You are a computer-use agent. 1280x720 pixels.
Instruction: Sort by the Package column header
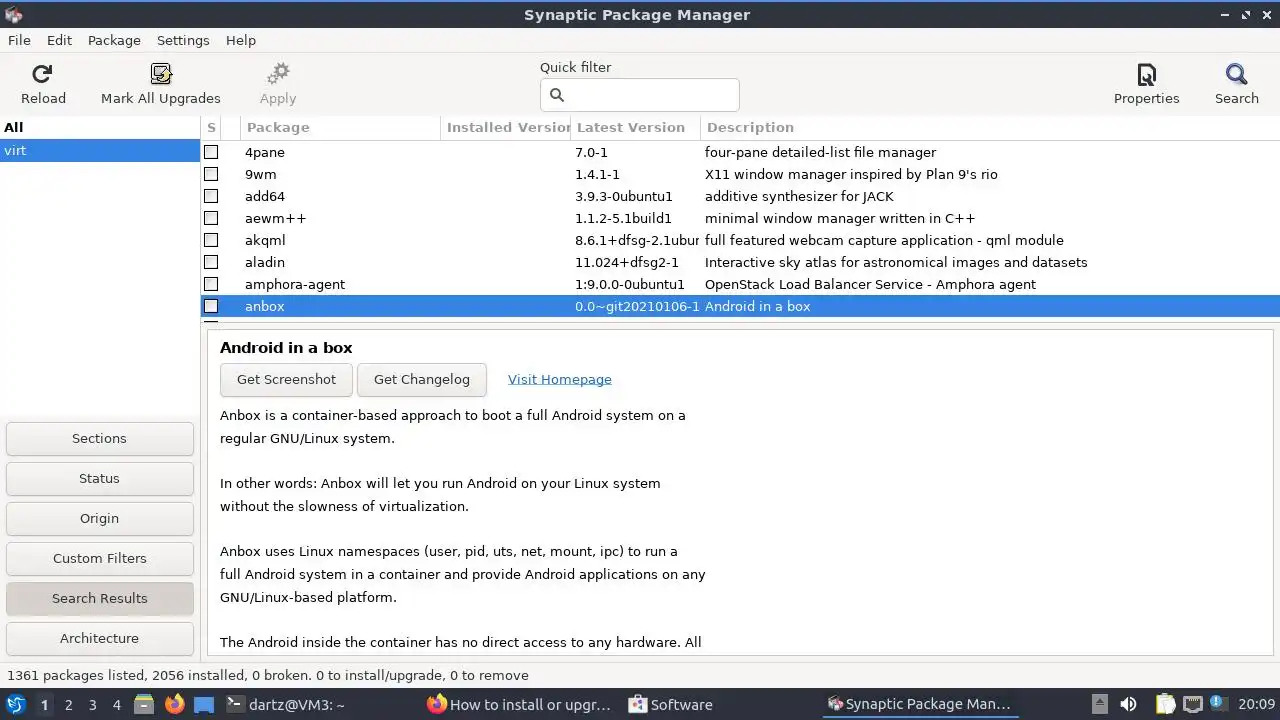click(340, 127)
